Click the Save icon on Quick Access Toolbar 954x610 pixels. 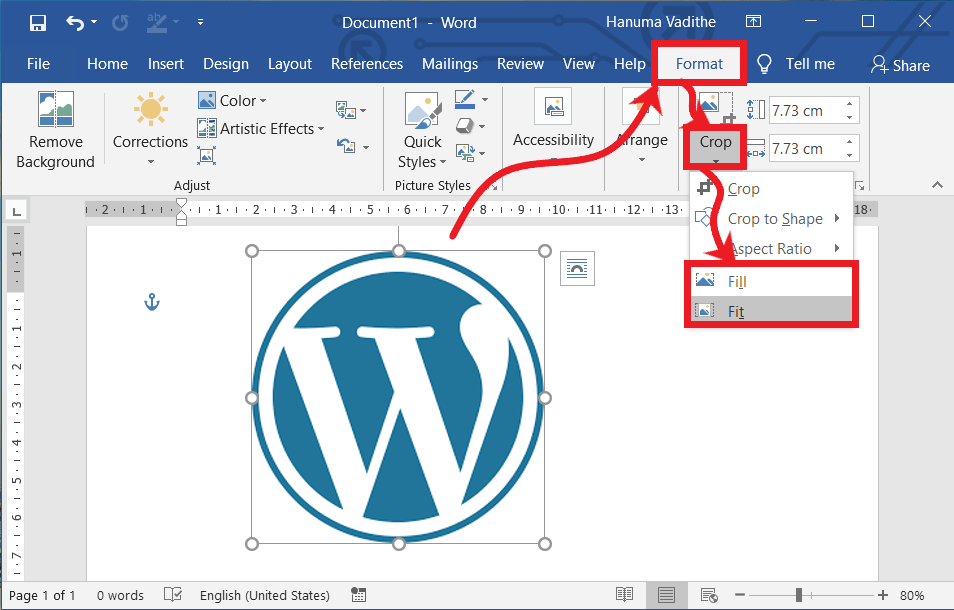(37, 21)
